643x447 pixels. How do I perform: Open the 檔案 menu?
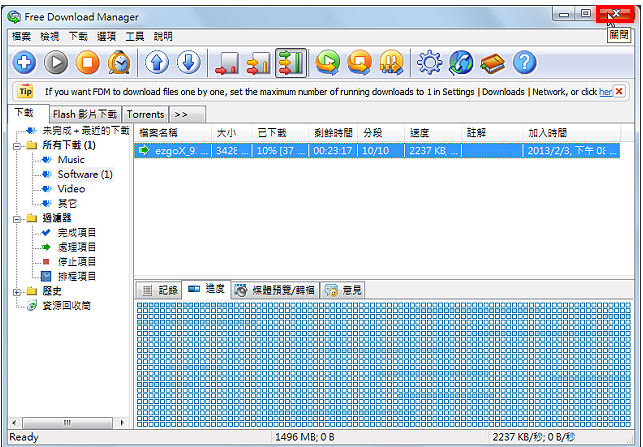pos(21,36)
